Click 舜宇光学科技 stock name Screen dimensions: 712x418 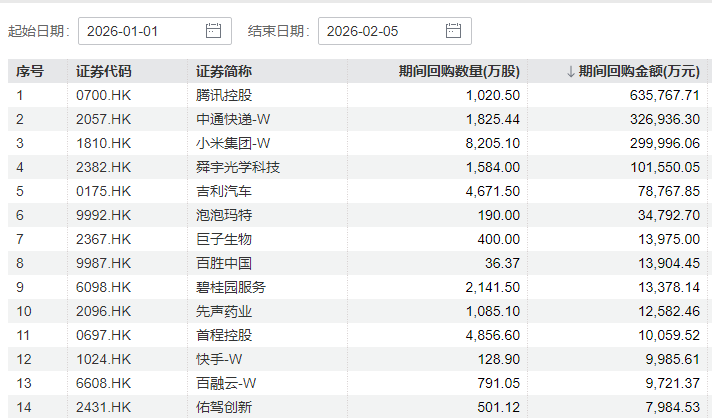238,167
